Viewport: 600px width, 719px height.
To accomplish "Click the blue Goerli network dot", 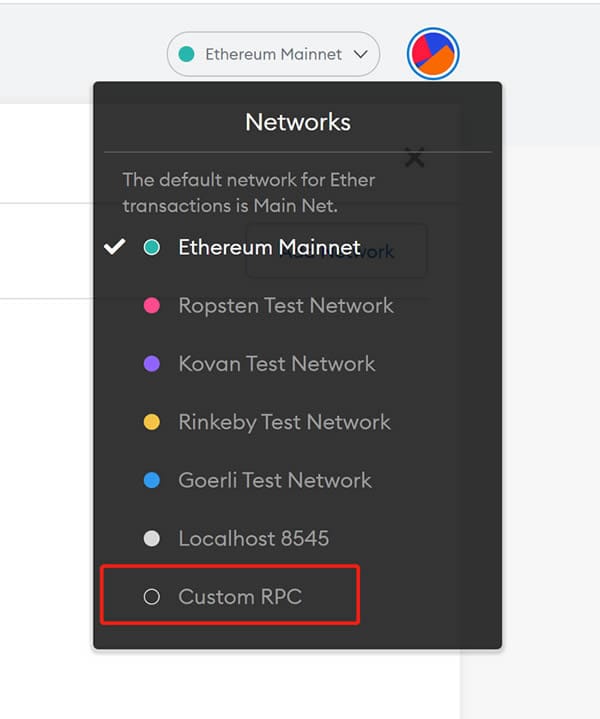I will pyautogui.click(x=151, y=480).
